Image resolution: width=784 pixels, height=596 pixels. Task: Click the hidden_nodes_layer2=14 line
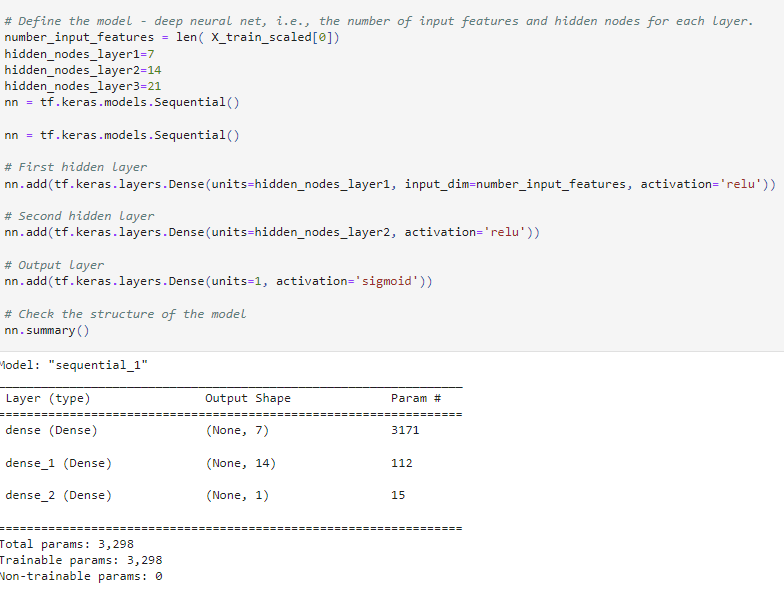(82, 70)
